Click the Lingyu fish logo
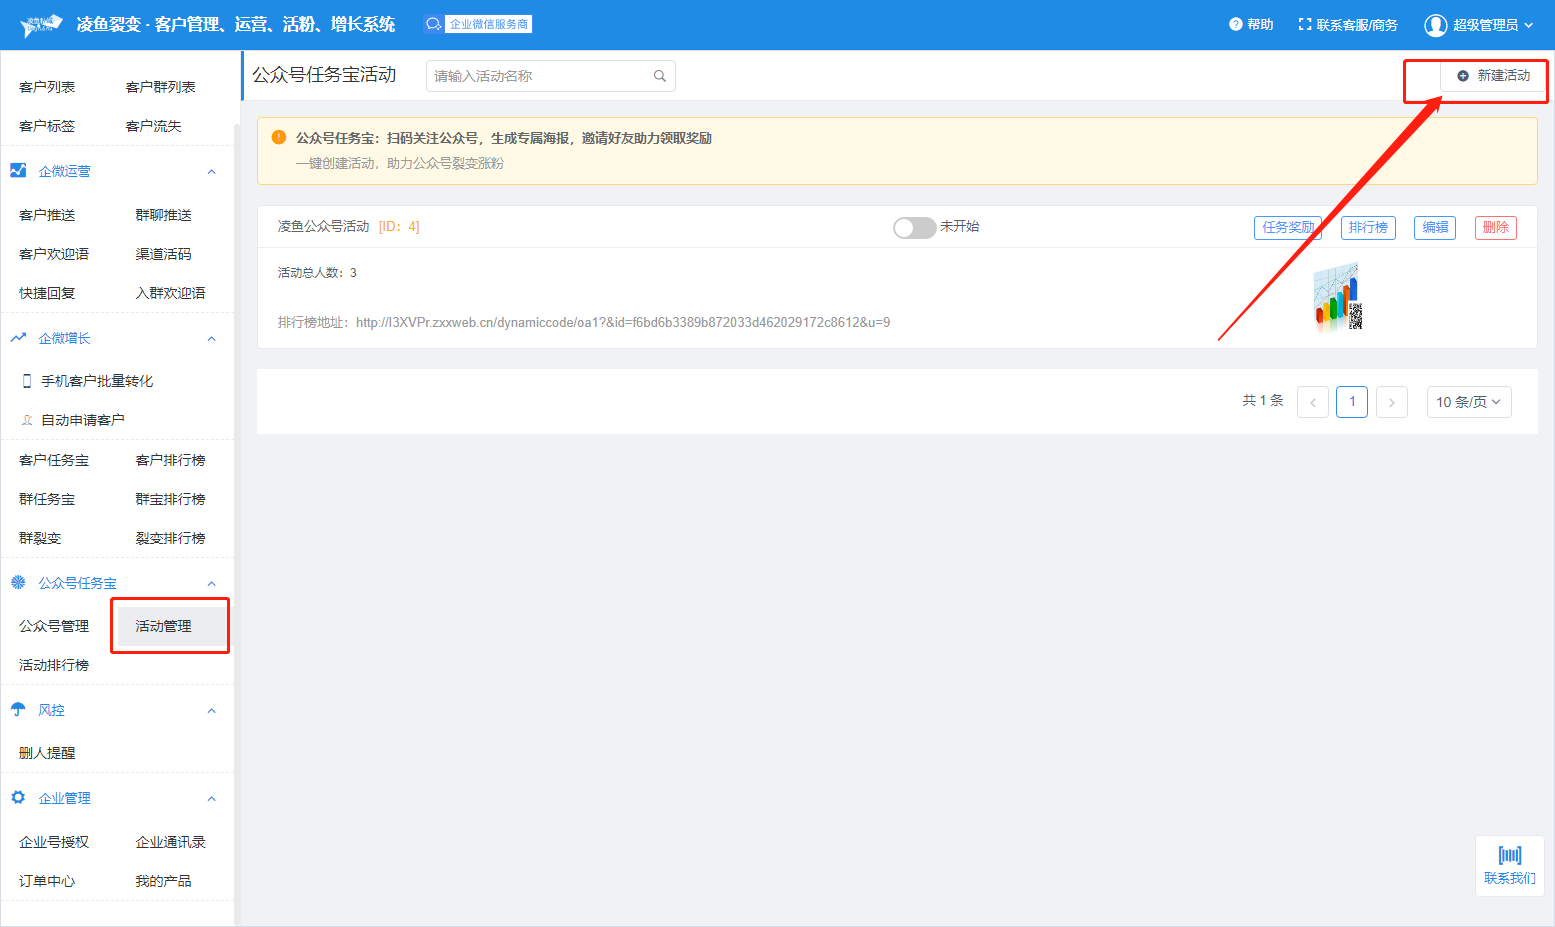The width and height of the screenshot is (1555, 927). [x=41, y=25]
